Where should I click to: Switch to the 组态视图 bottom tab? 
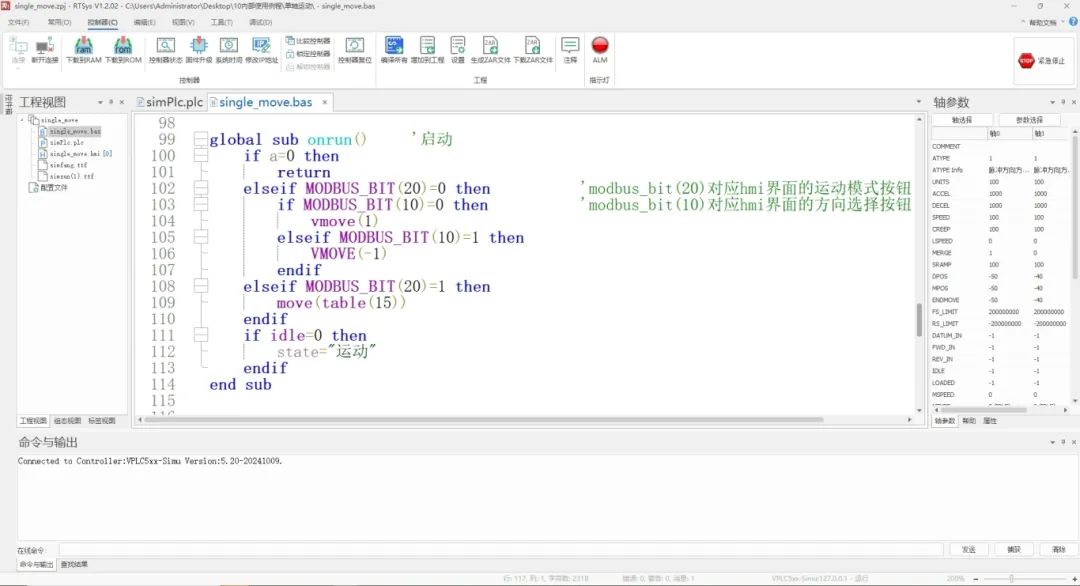pos(68,421)
